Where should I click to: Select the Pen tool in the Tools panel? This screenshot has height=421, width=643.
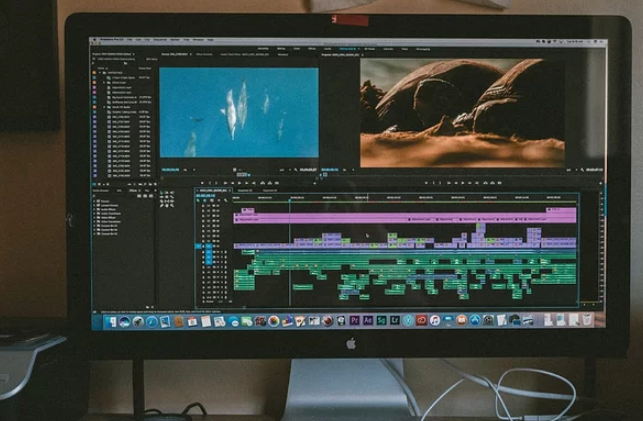tap(162, 206)
